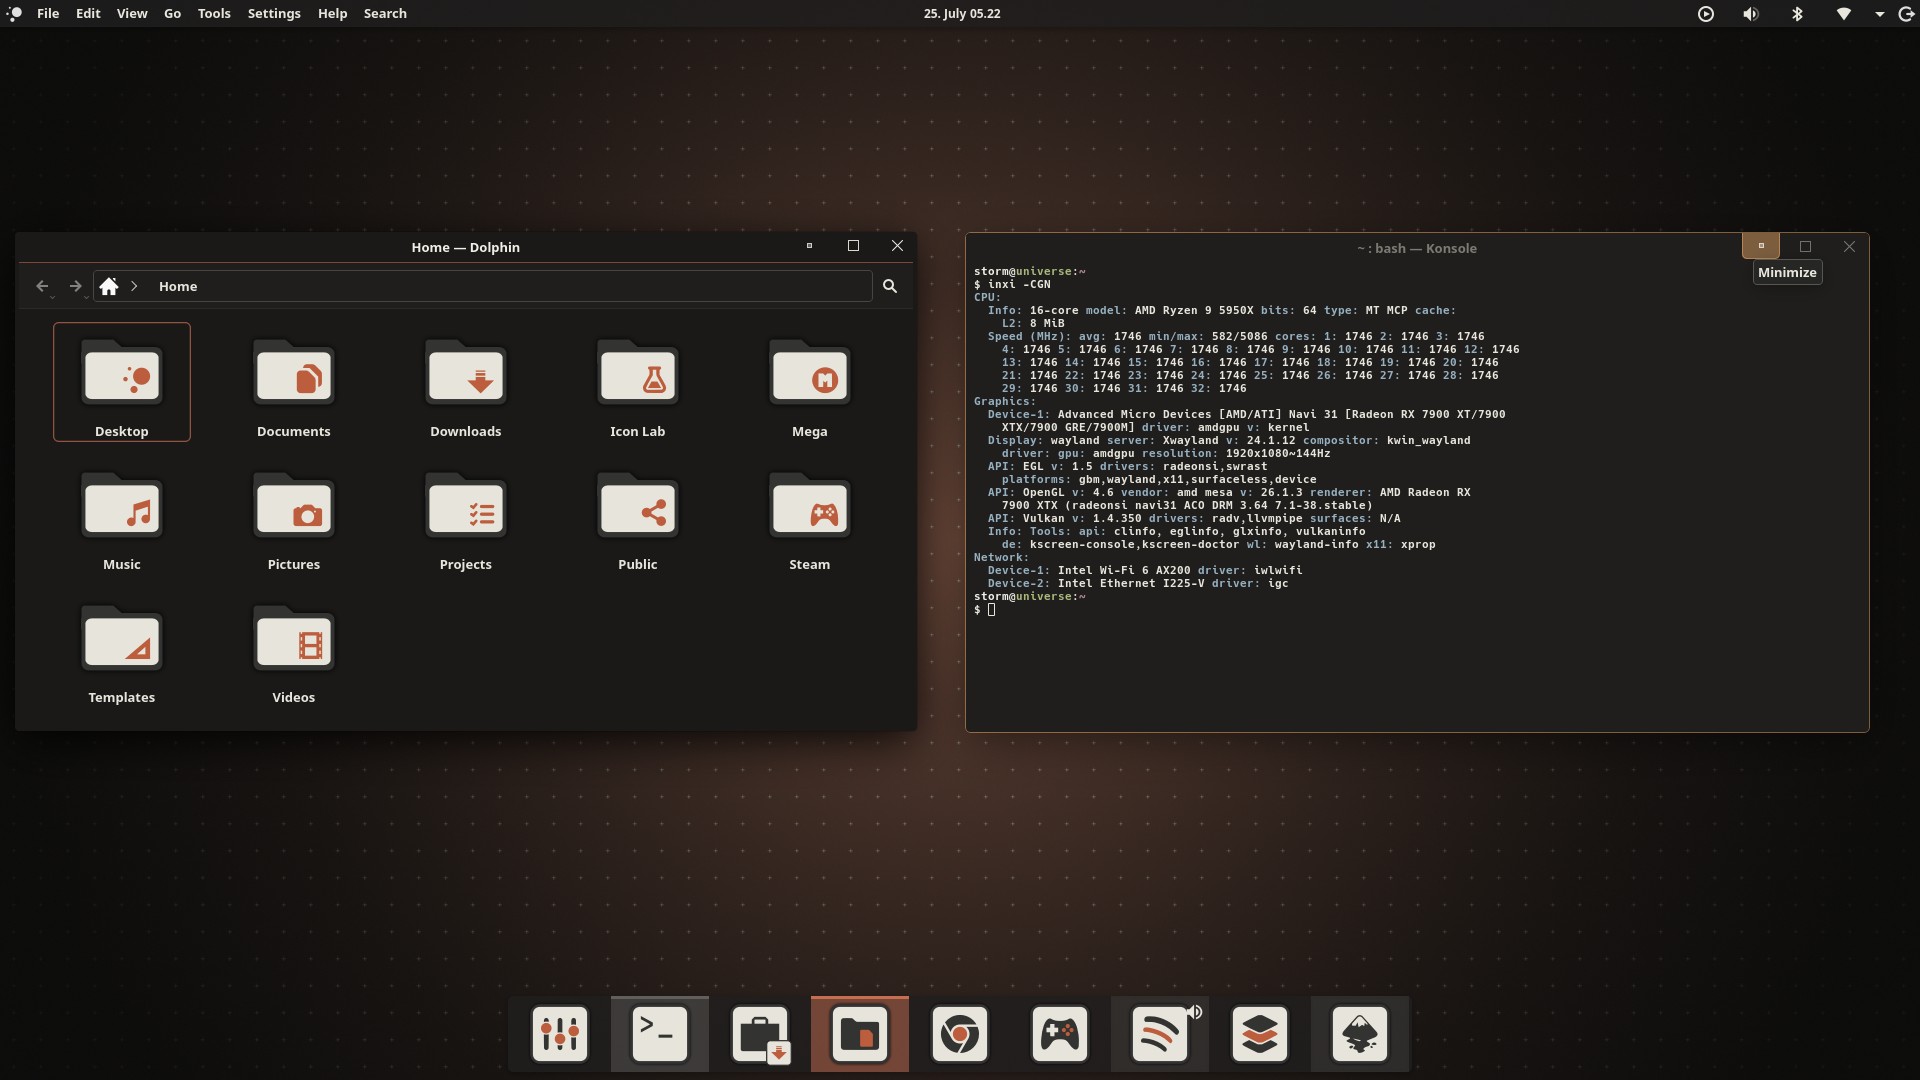Click the home icon in Dolphin's location bar
1920x1080 pixels.
pyautogui.click(x=109, y=286)
